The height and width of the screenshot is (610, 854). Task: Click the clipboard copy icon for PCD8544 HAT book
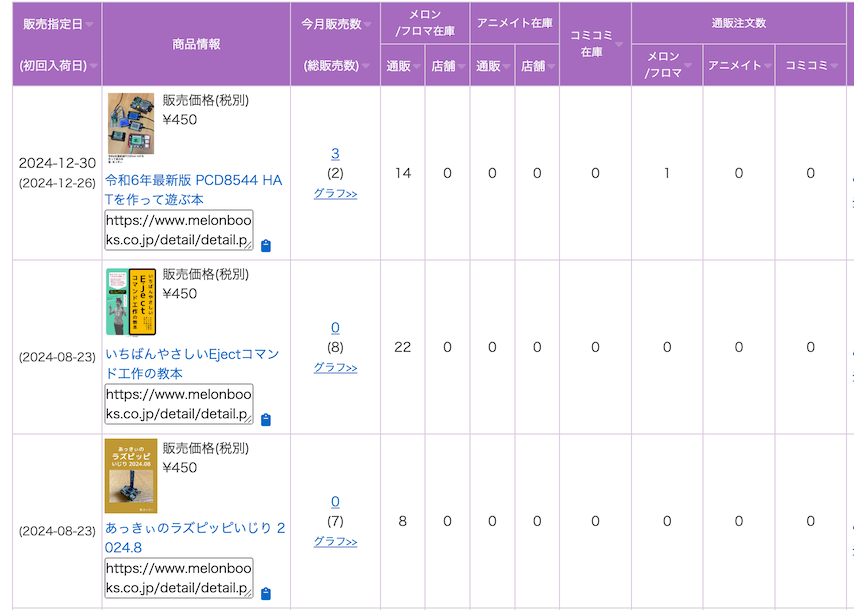tap(265, 246)
